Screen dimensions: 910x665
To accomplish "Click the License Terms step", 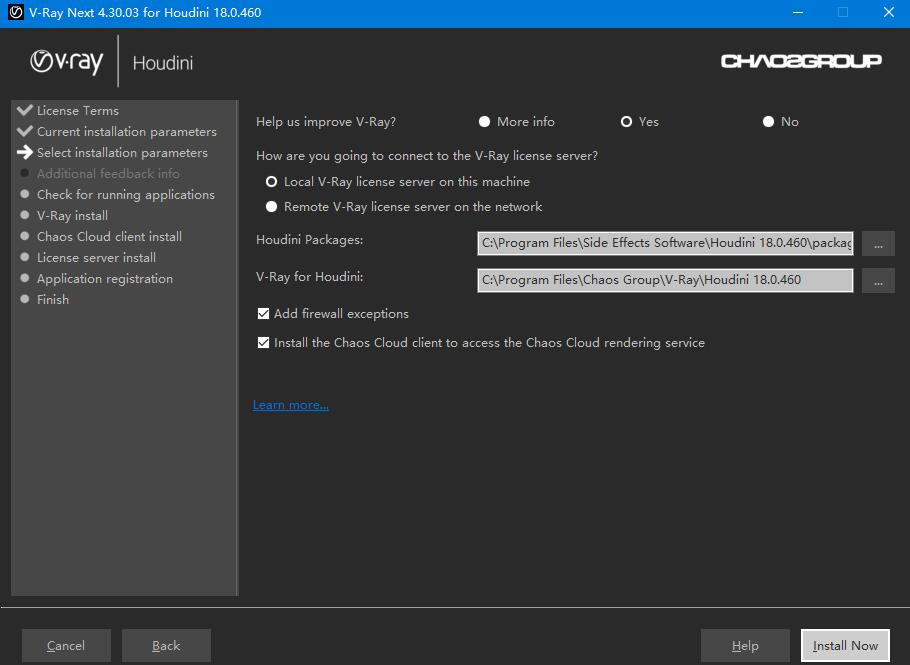I will [x=78, y=111].
